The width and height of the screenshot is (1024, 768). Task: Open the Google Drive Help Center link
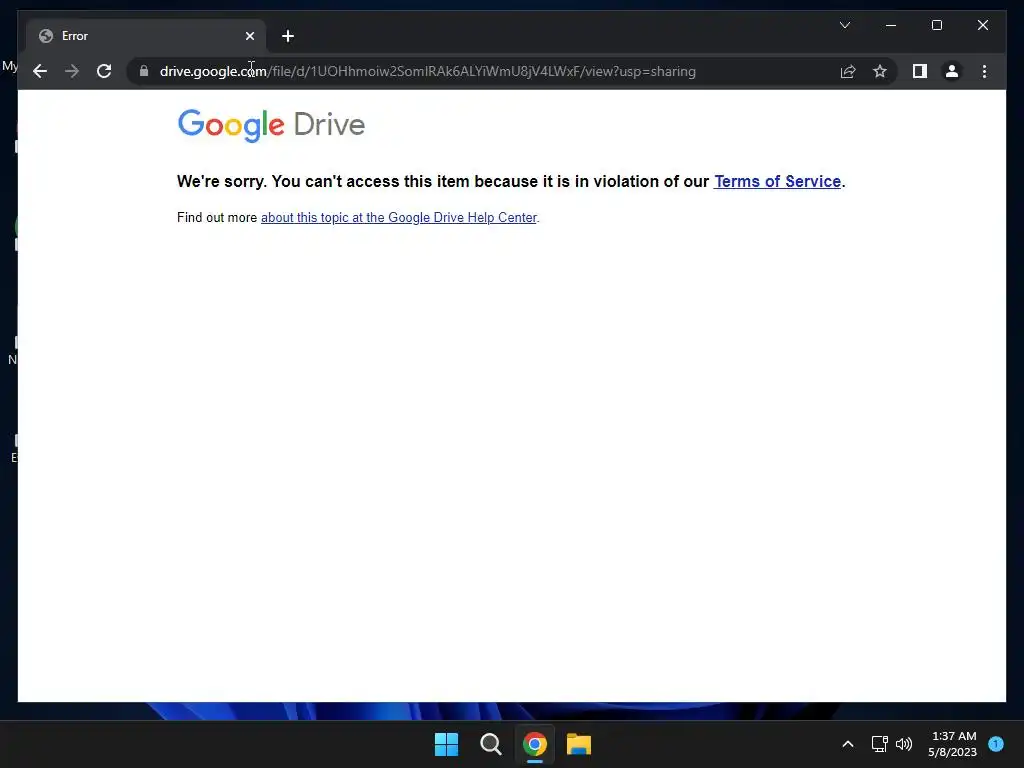tap(398, 217)
